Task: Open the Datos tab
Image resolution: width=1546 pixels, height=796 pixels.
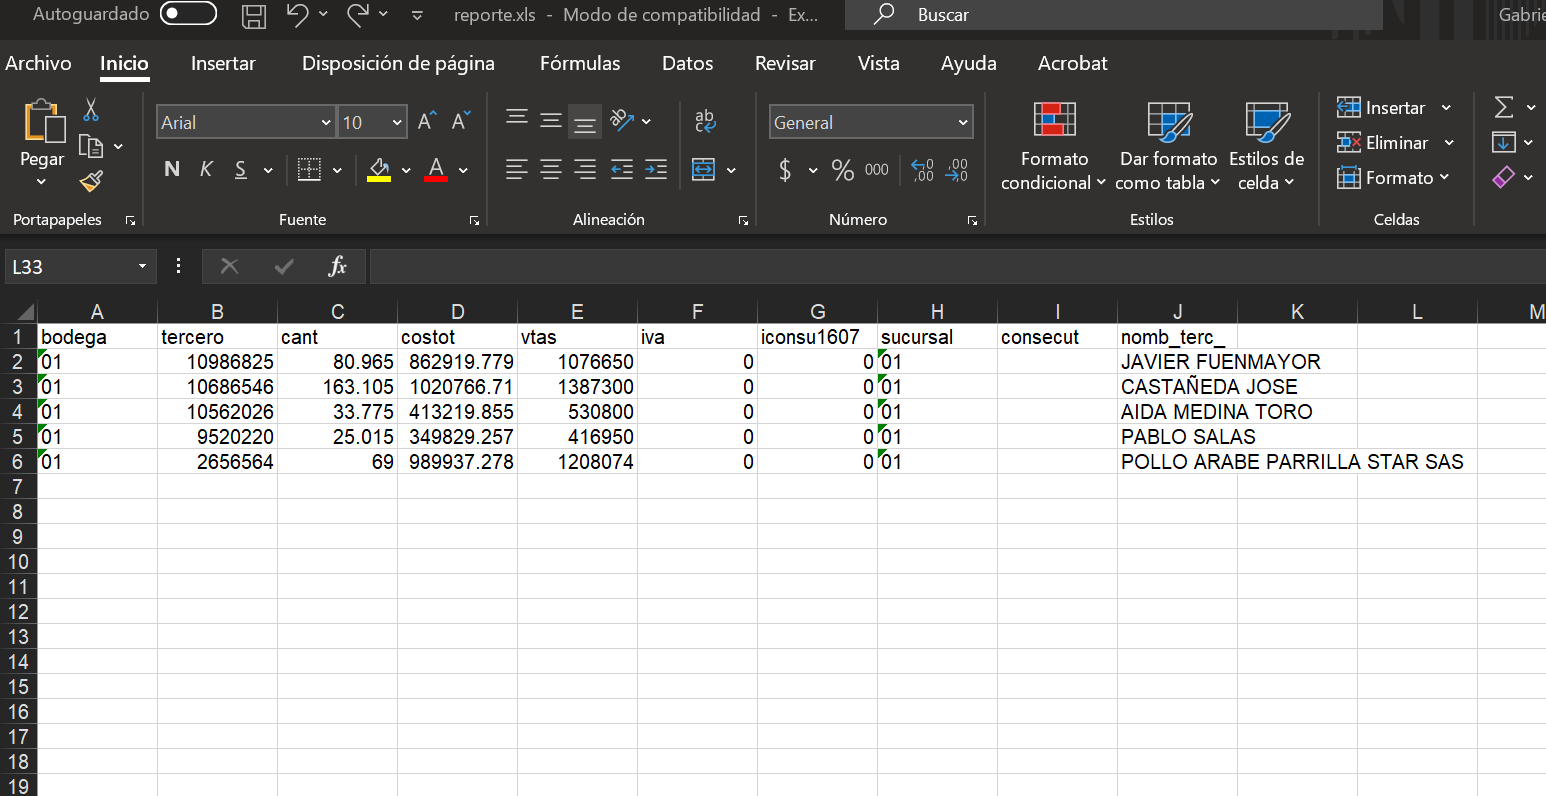Action: click(x=688, y=63)
